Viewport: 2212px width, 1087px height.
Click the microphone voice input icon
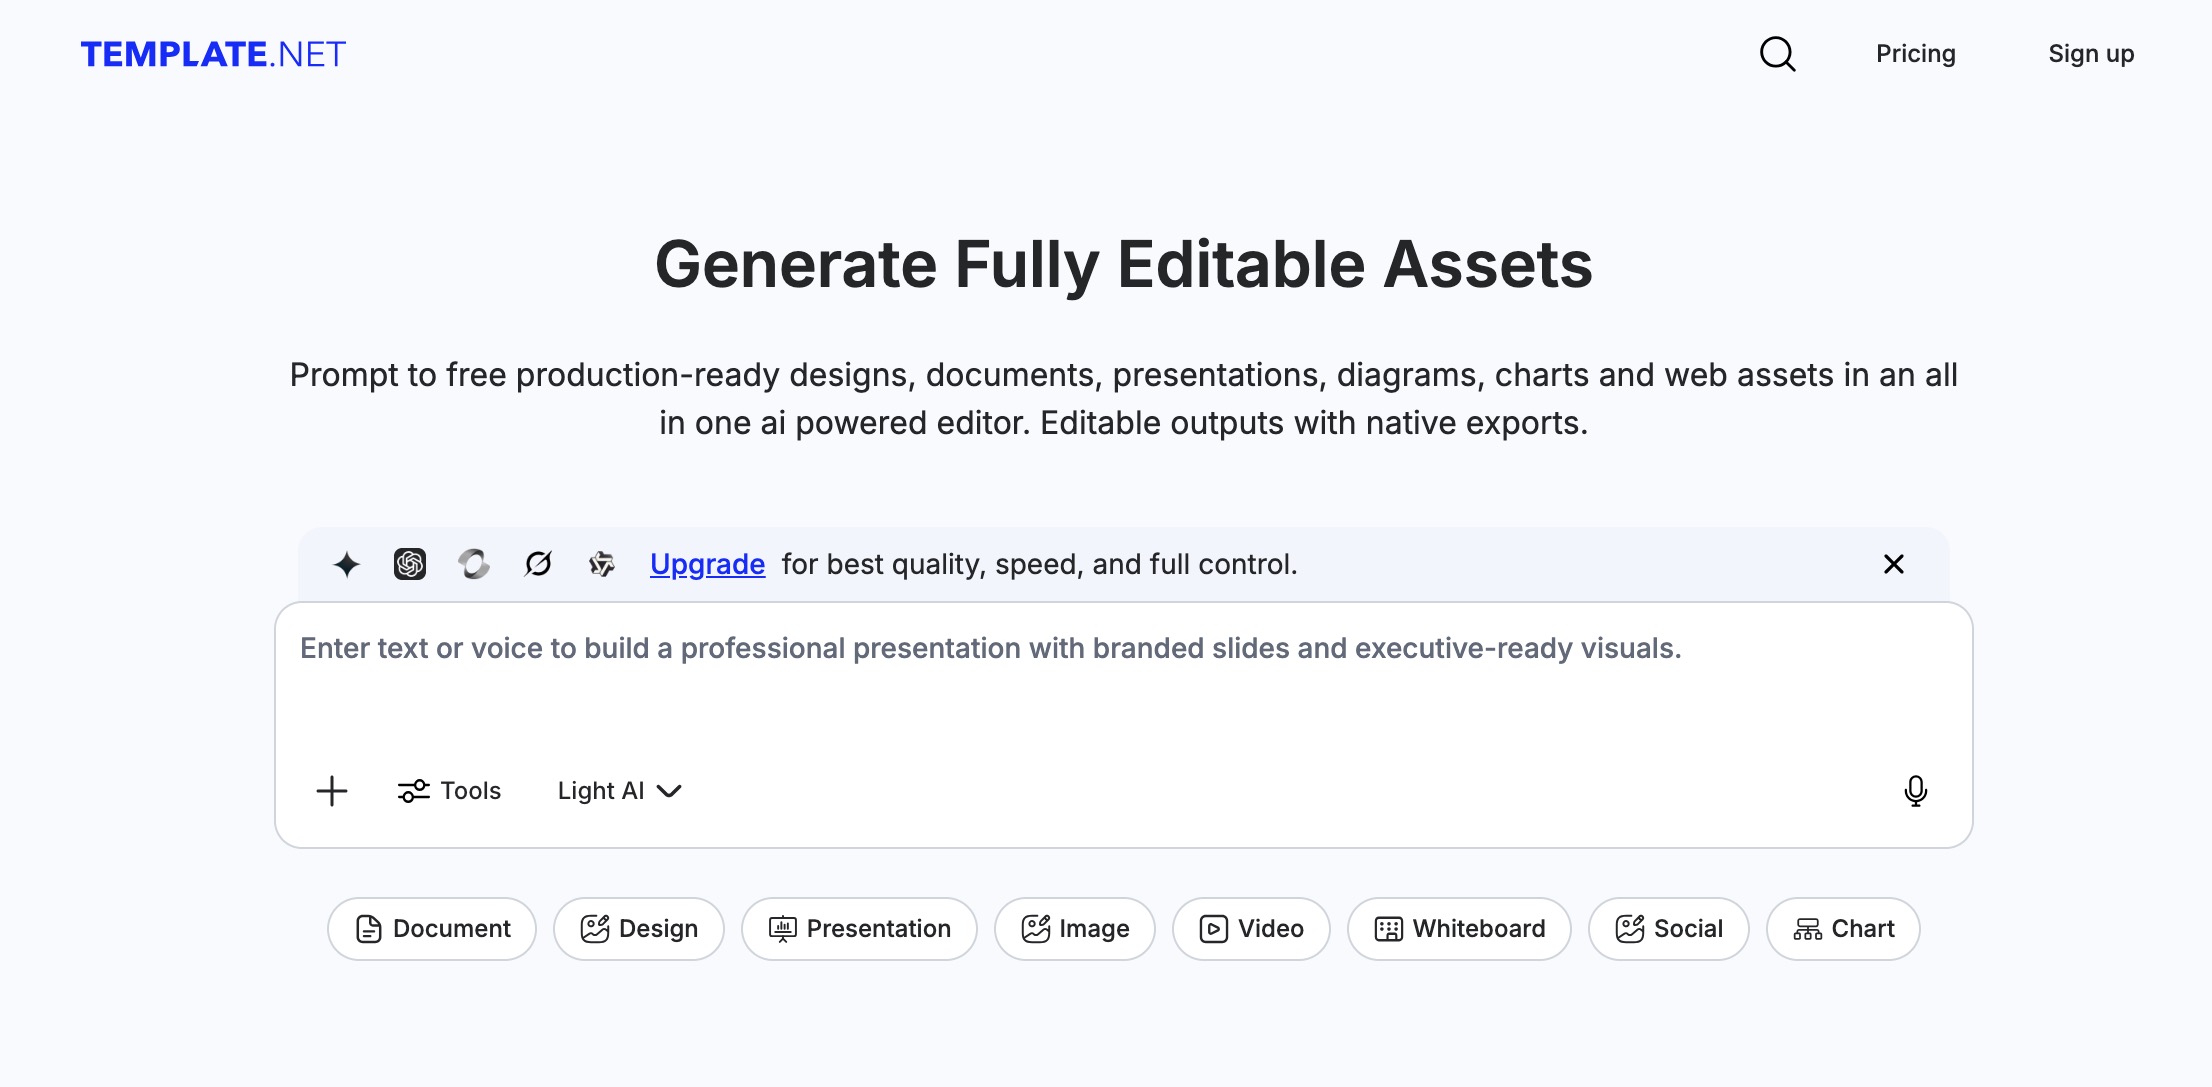pyautogui.click(x=1915, y=791)
